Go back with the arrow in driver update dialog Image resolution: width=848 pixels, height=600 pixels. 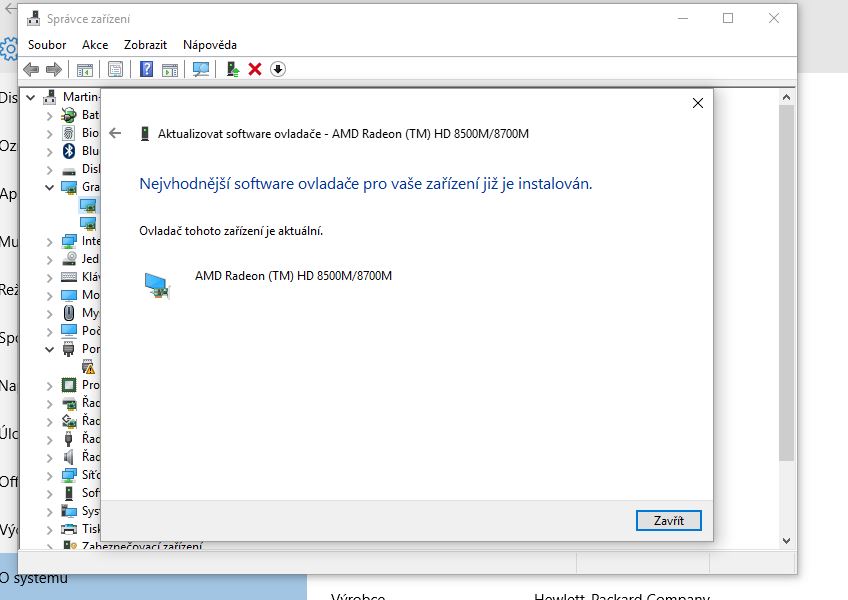115,133
